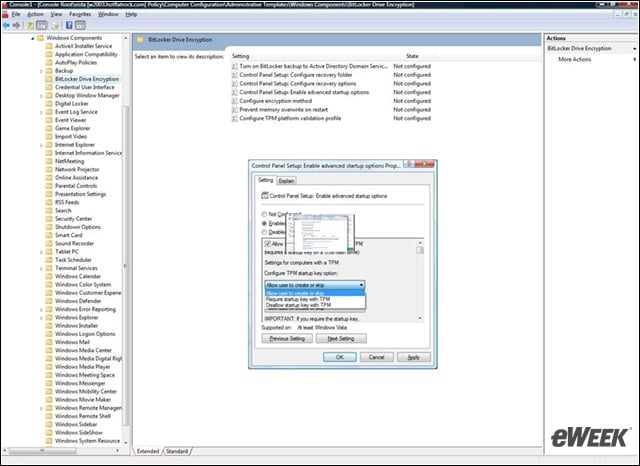Image resolution: width=640 pixels, height=466 pixels.
Task: Select the Disabled radio button
Action: 264,232
